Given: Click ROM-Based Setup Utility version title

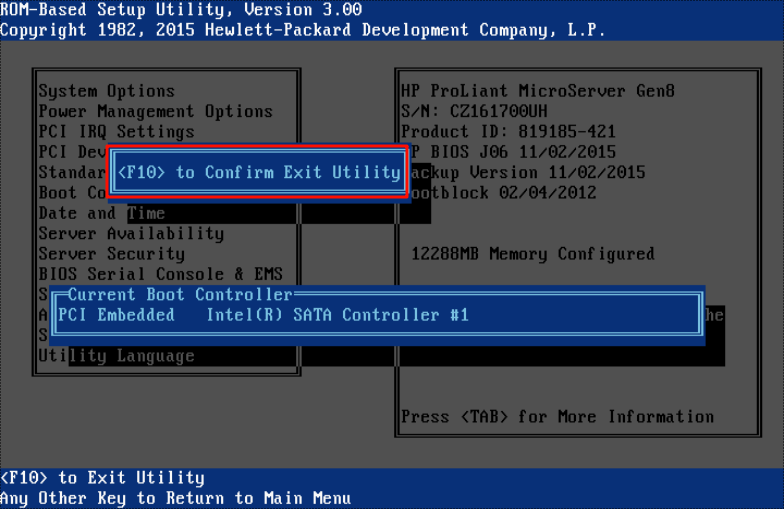Looking at the screenshot, I should coord(181,10).
